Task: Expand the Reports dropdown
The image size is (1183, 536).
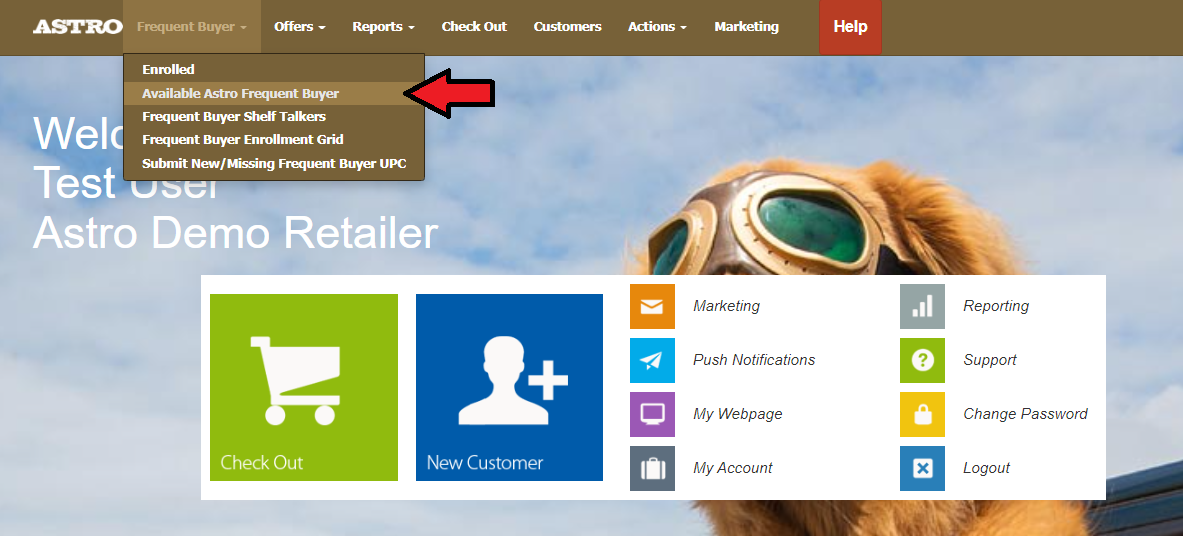Action: pyautogui.click(x=383, y=26)
